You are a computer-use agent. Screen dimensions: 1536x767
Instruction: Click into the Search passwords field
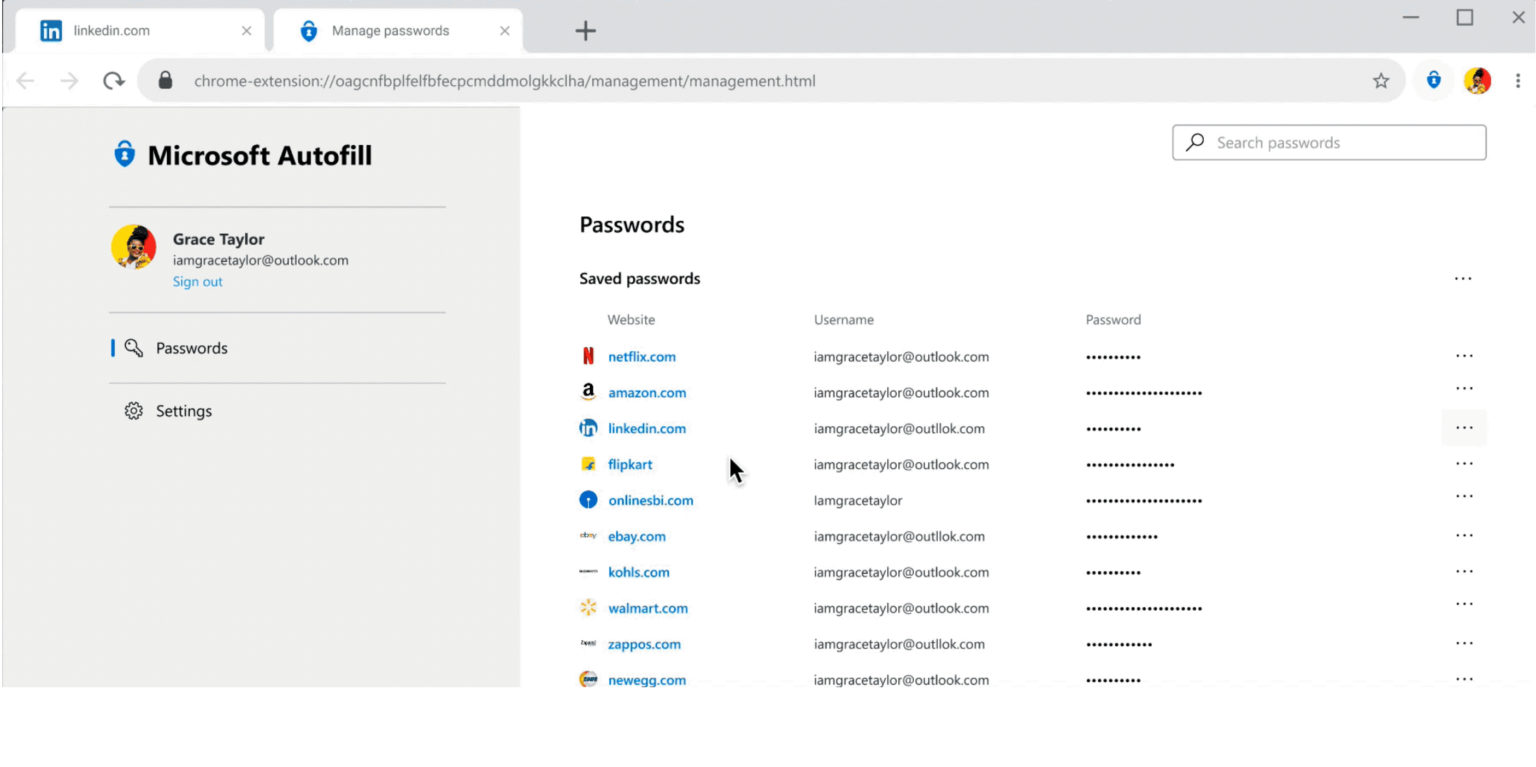pos(1340,143)
